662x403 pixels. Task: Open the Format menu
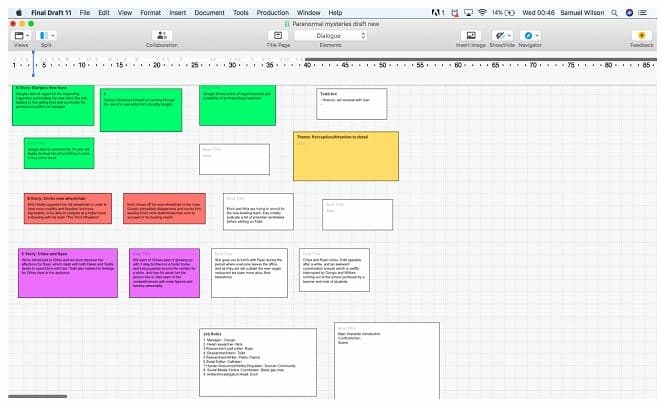pos(150,12)
